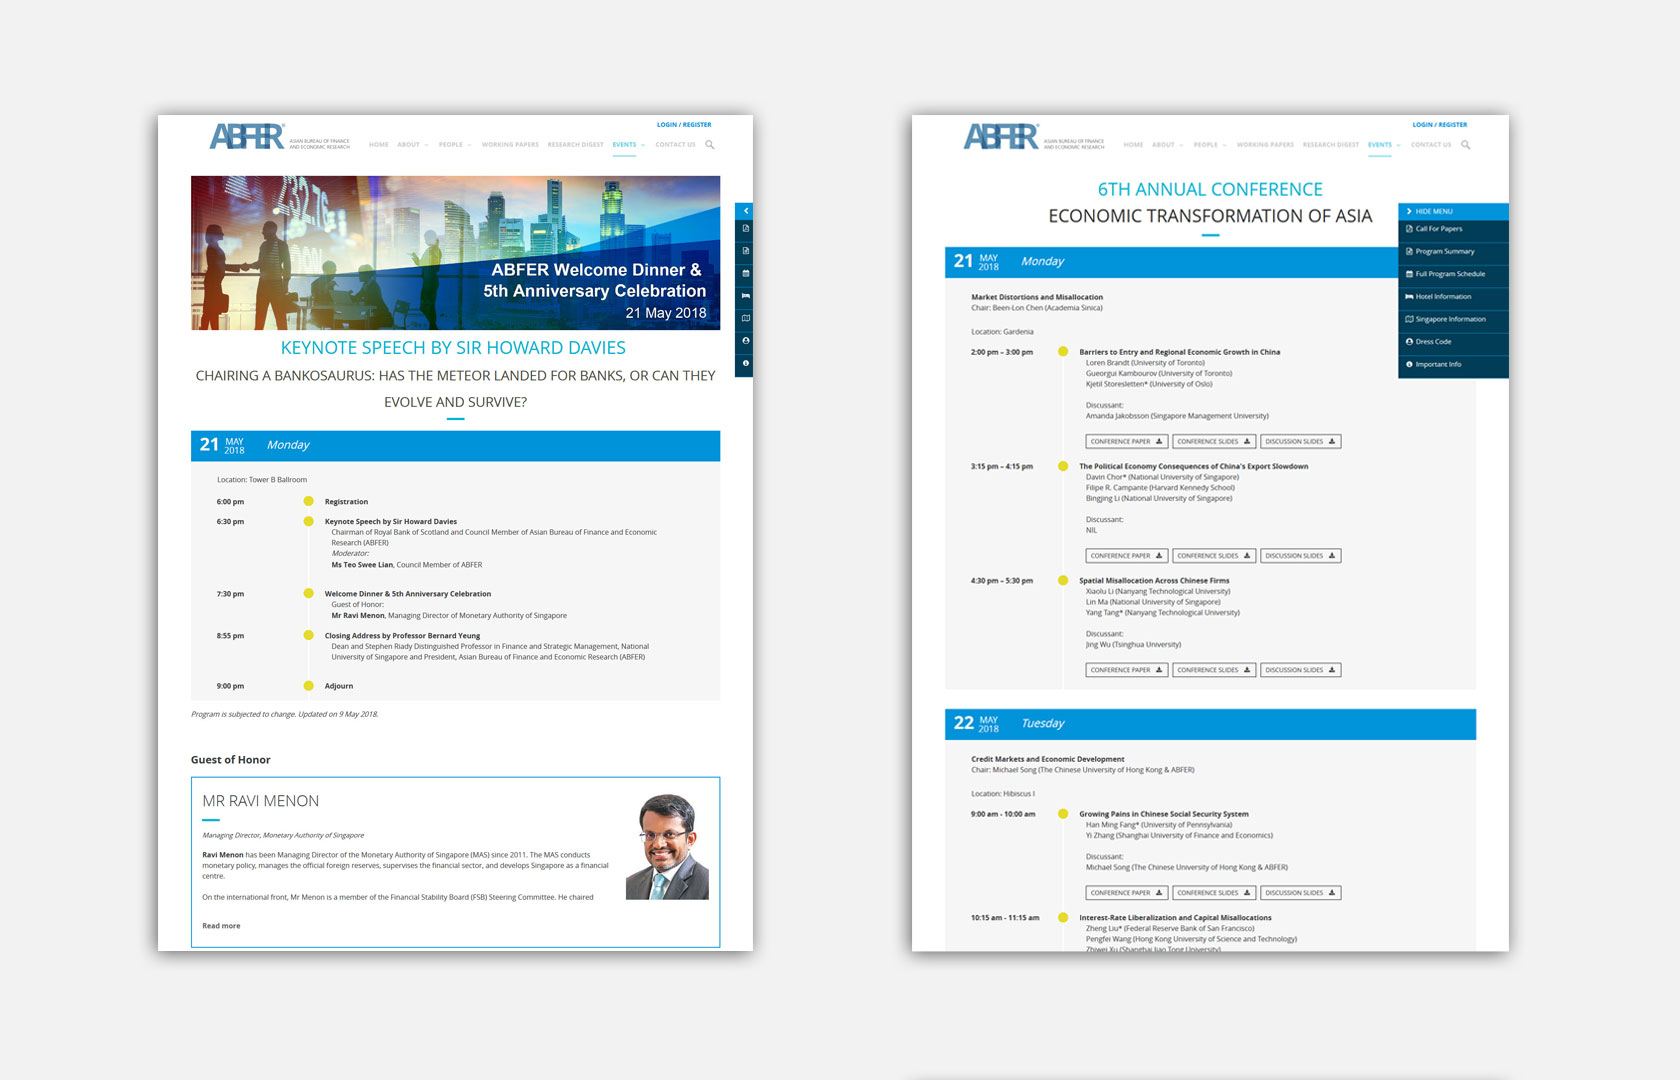Image resolution: width=1680 pixels, height=1080 pixels.
Task: Open RESEARCH DIGEST in left page navigation
Action: coord(575,145)
